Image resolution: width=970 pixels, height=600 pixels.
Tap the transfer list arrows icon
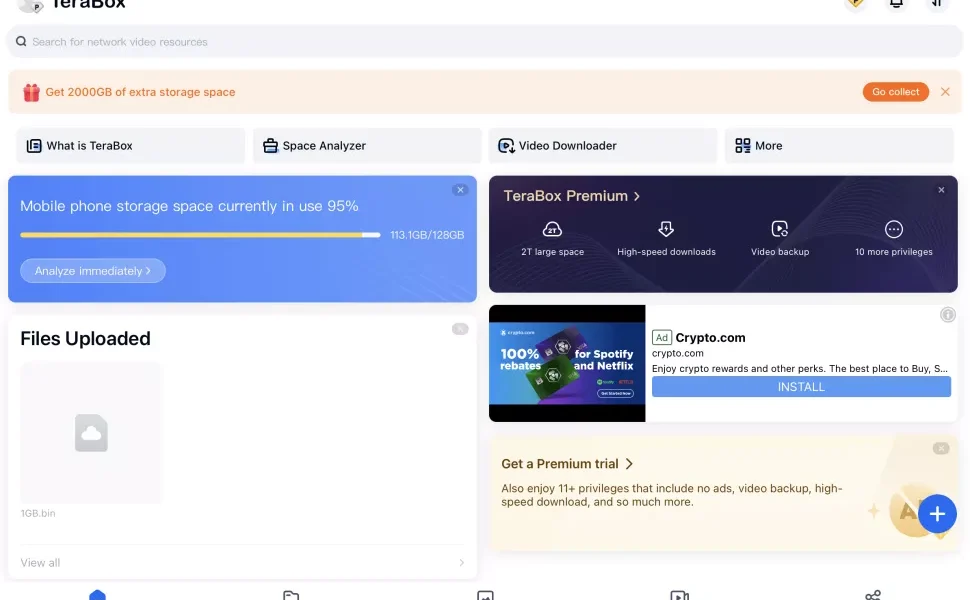point(936,3)
